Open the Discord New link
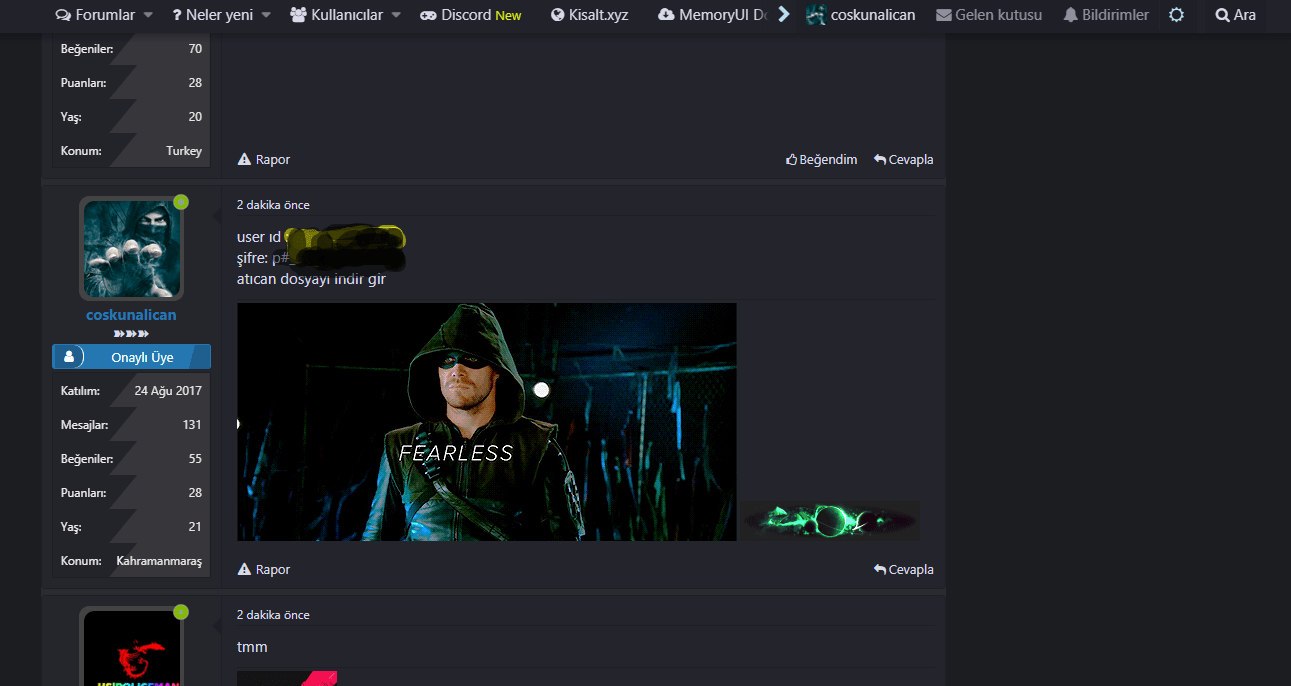The height and width of the screenshot is (686, 1291). click(470, 15)
